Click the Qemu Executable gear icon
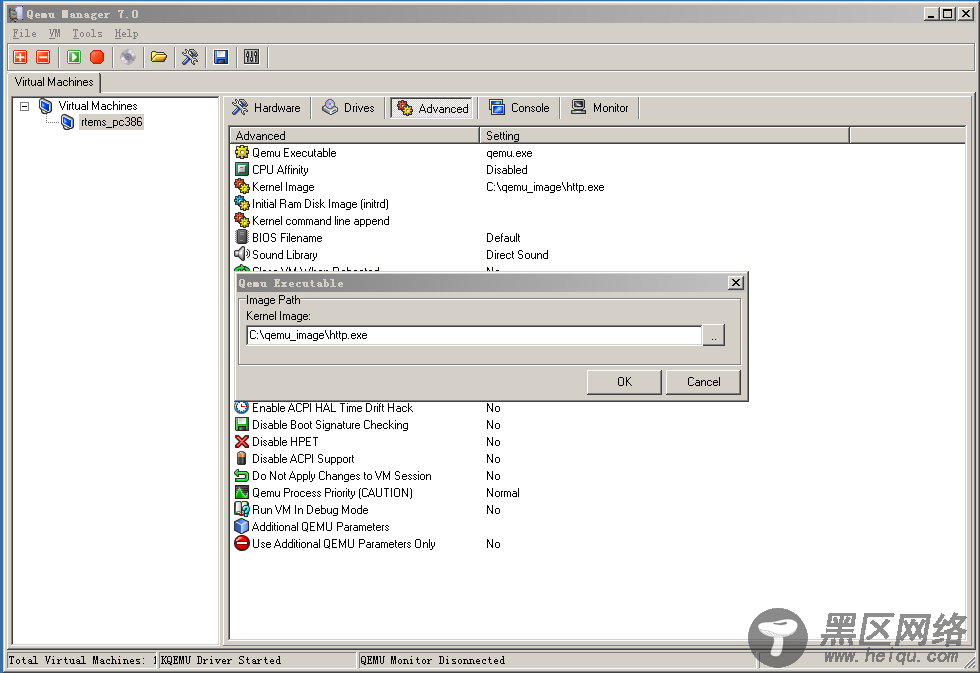Screen dimensions: 980x673 pos(242,152)
